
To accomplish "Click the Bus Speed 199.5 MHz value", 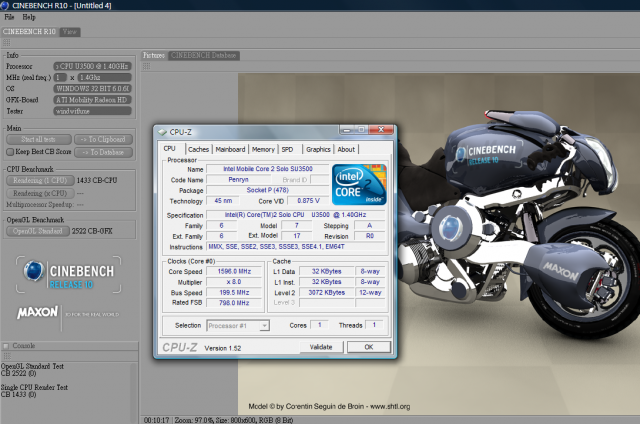I will (234, 293).
